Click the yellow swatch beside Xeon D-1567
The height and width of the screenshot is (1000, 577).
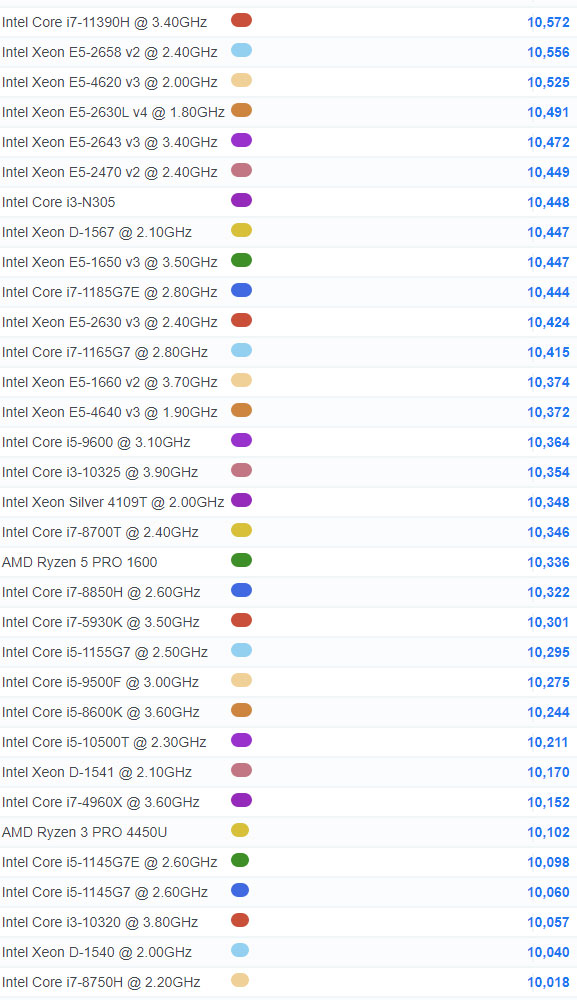click(241, 230)
